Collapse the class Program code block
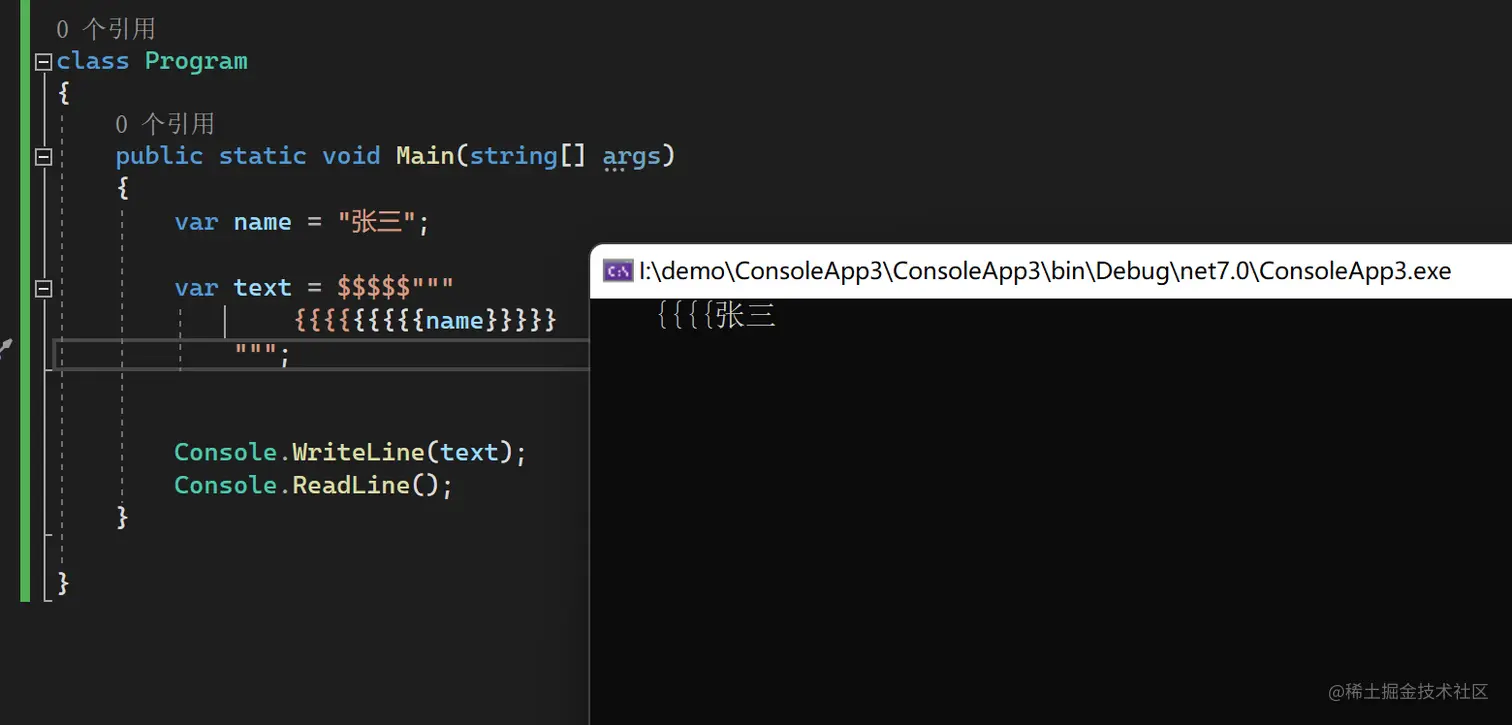The height and width of the screenshot is (725, 1512). [x=43, y=62]
